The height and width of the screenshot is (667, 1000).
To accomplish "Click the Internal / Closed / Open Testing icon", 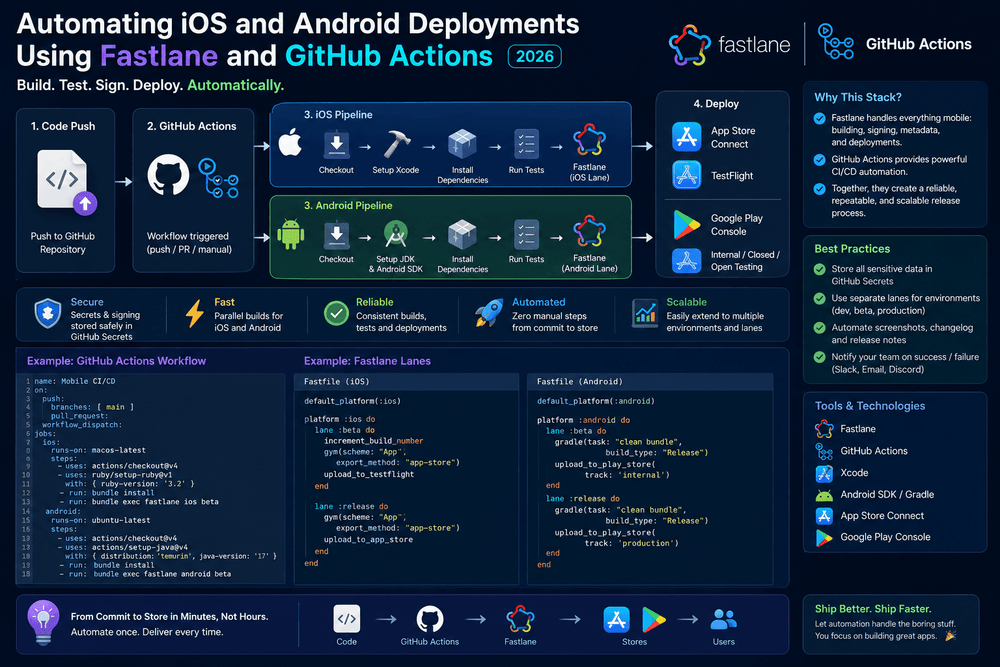I will [x=687, y=260].
